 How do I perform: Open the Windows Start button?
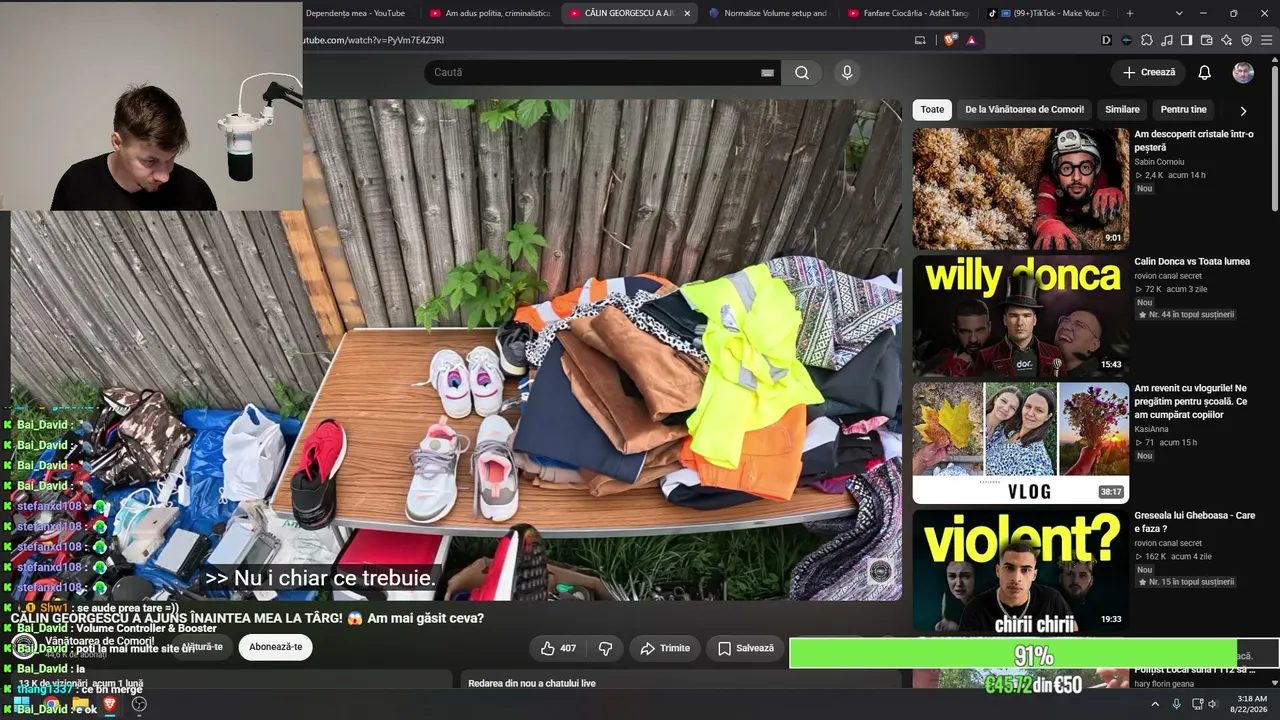[x=21, y=704]
